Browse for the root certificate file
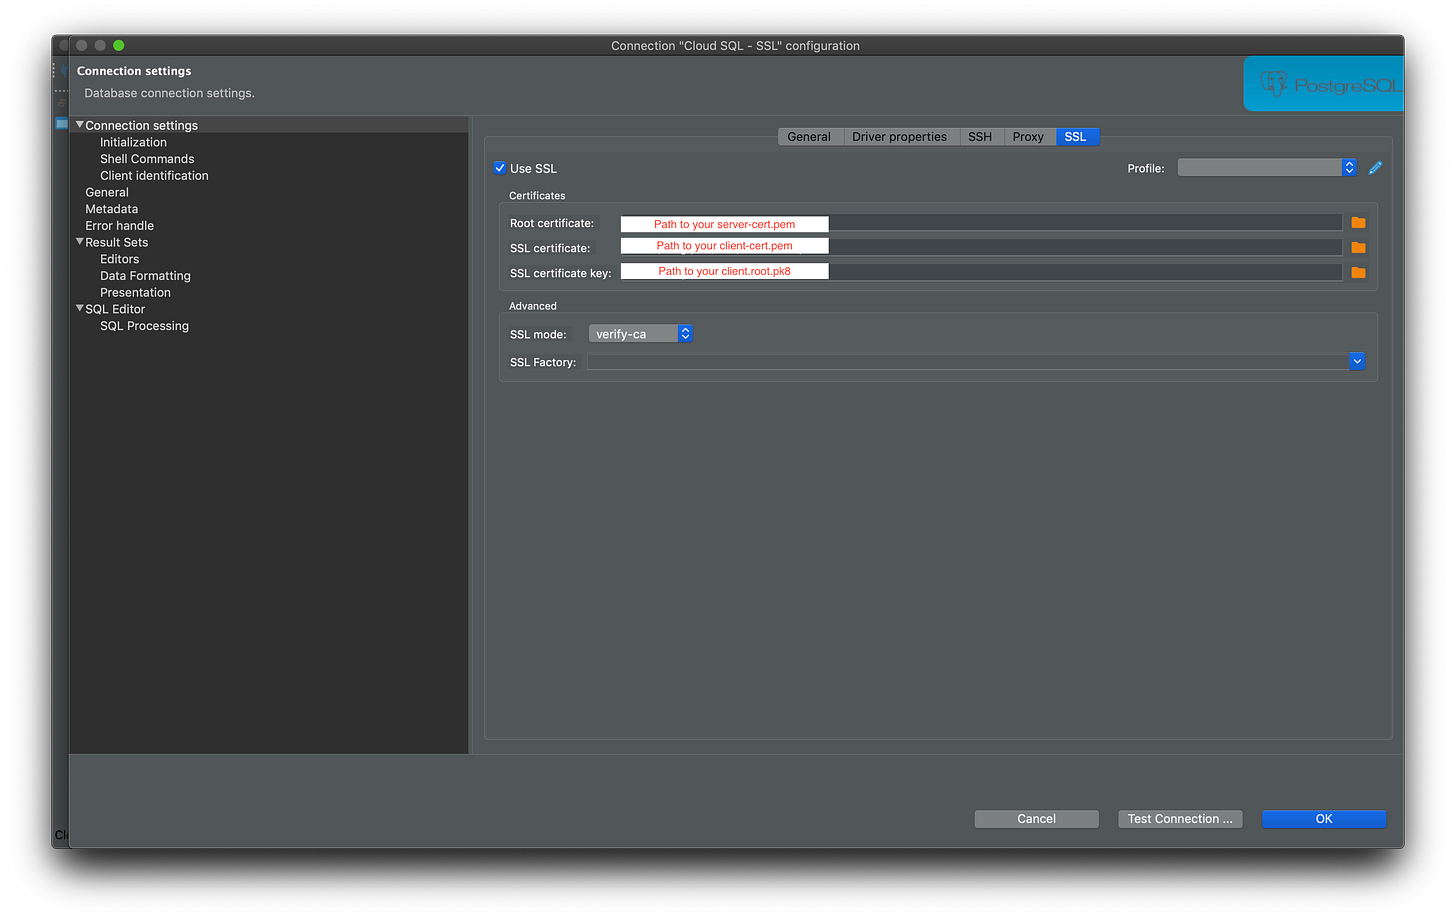 pyautogui.click(x=1358, y=222)
